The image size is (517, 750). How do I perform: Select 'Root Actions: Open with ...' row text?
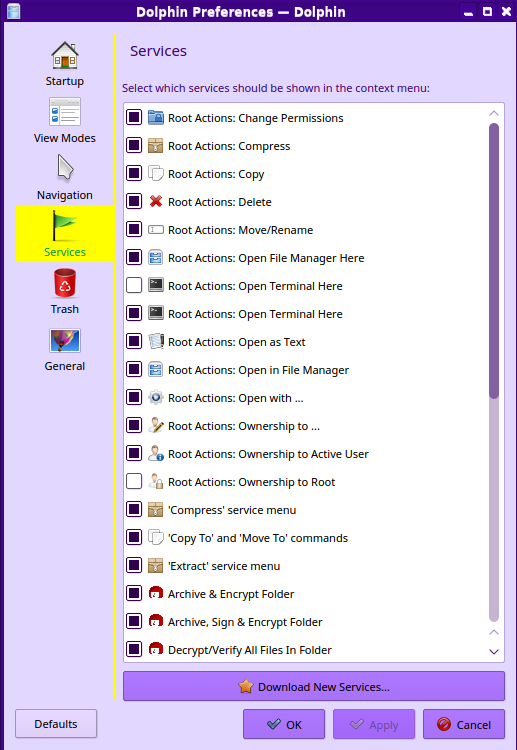(236, 398)
